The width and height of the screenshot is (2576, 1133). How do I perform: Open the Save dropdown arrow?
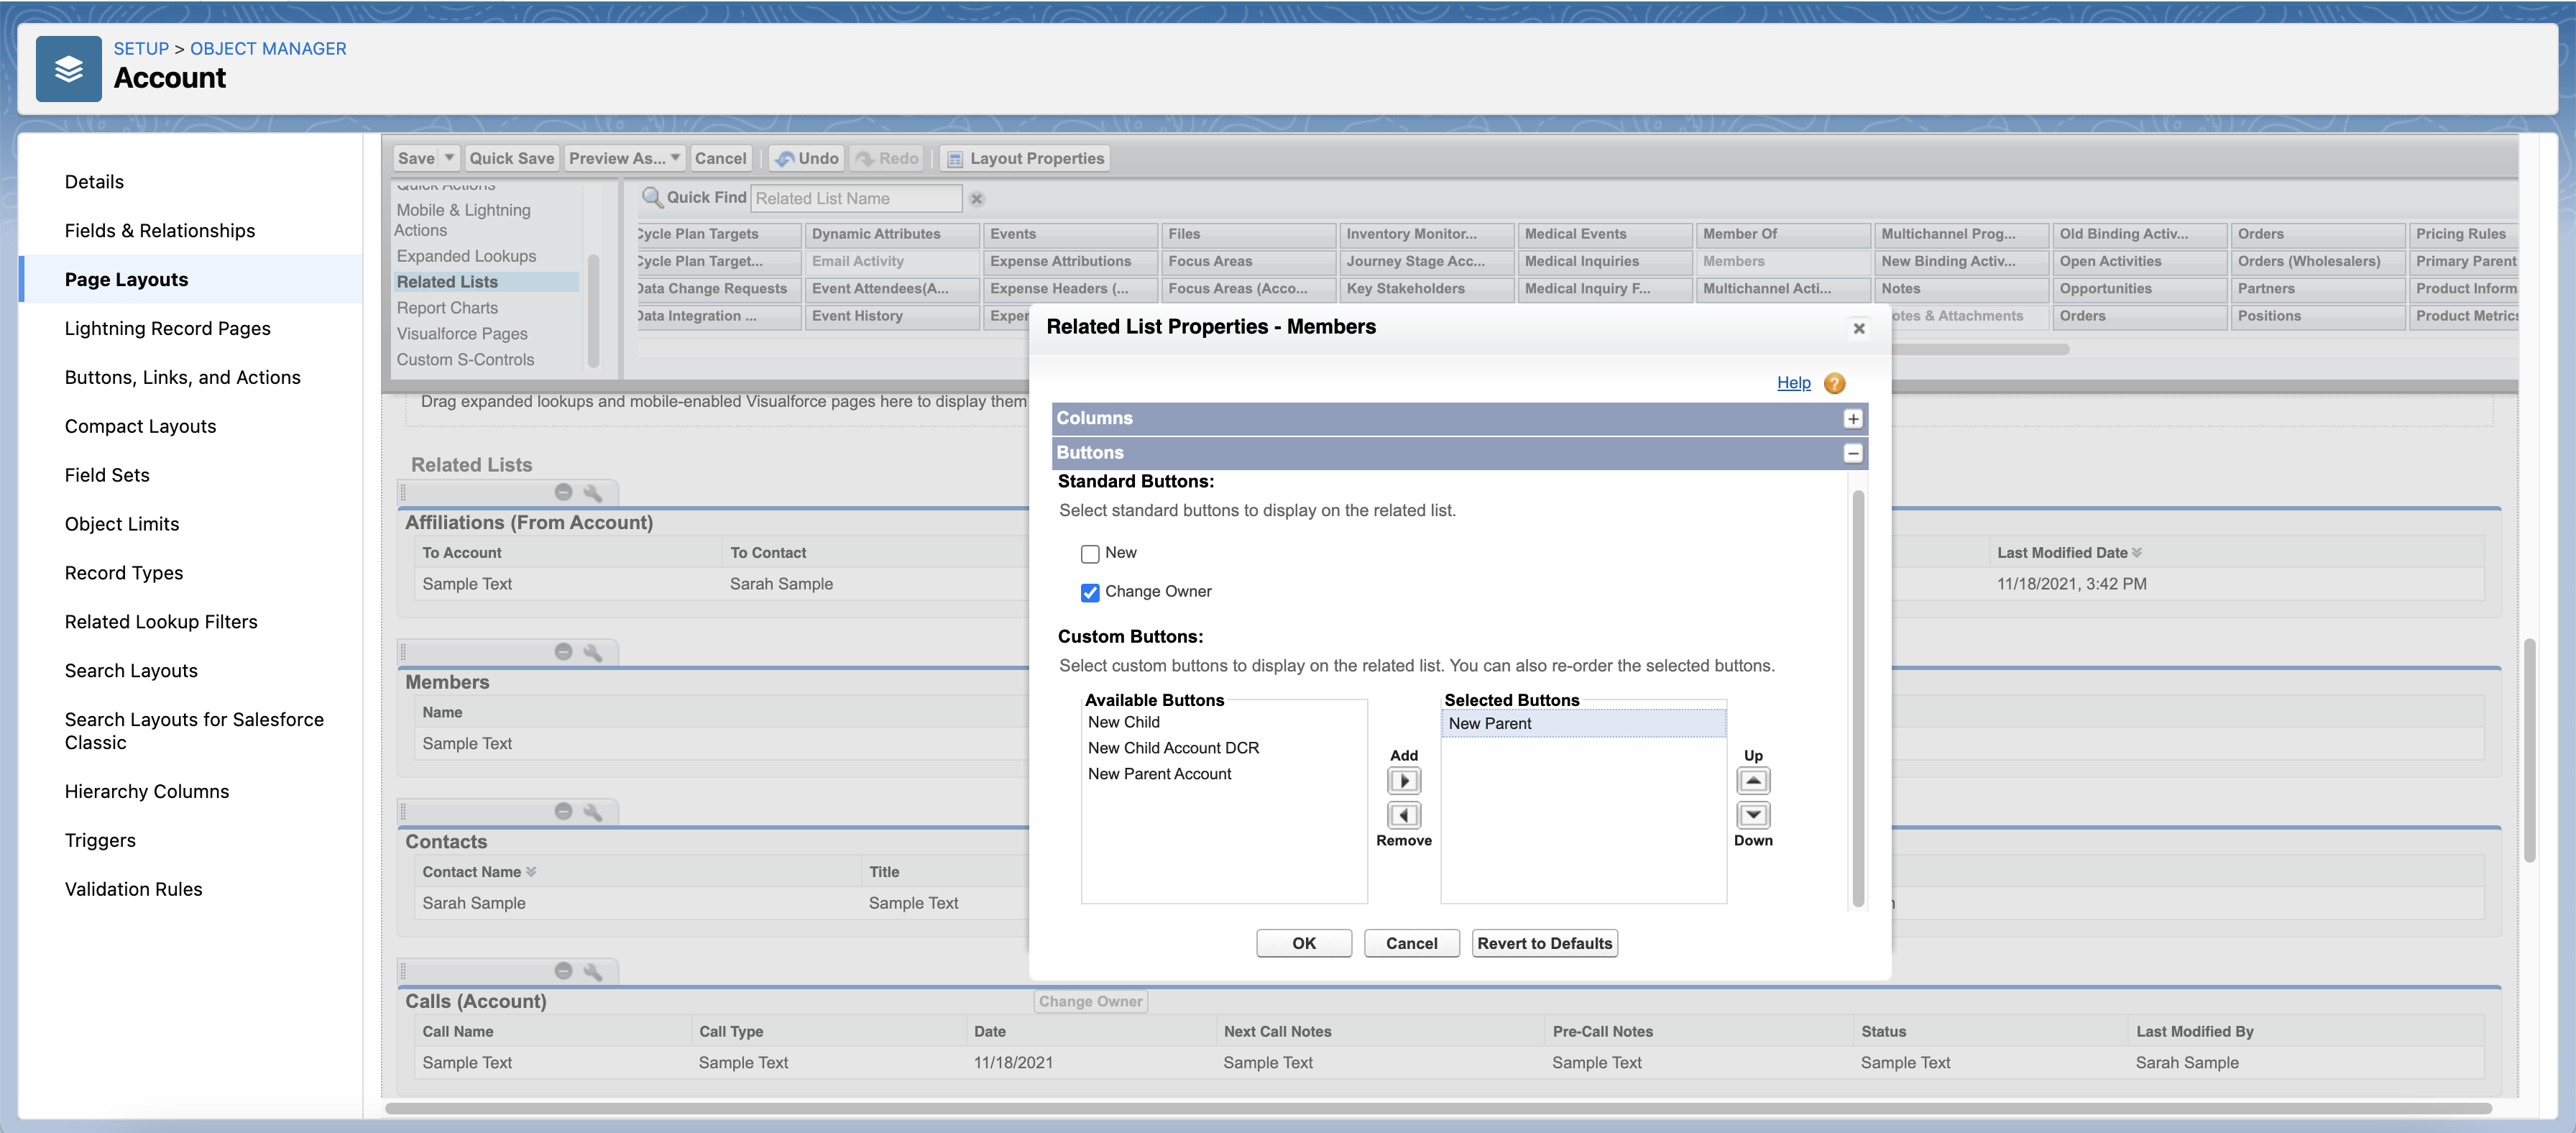click(449, 158)
